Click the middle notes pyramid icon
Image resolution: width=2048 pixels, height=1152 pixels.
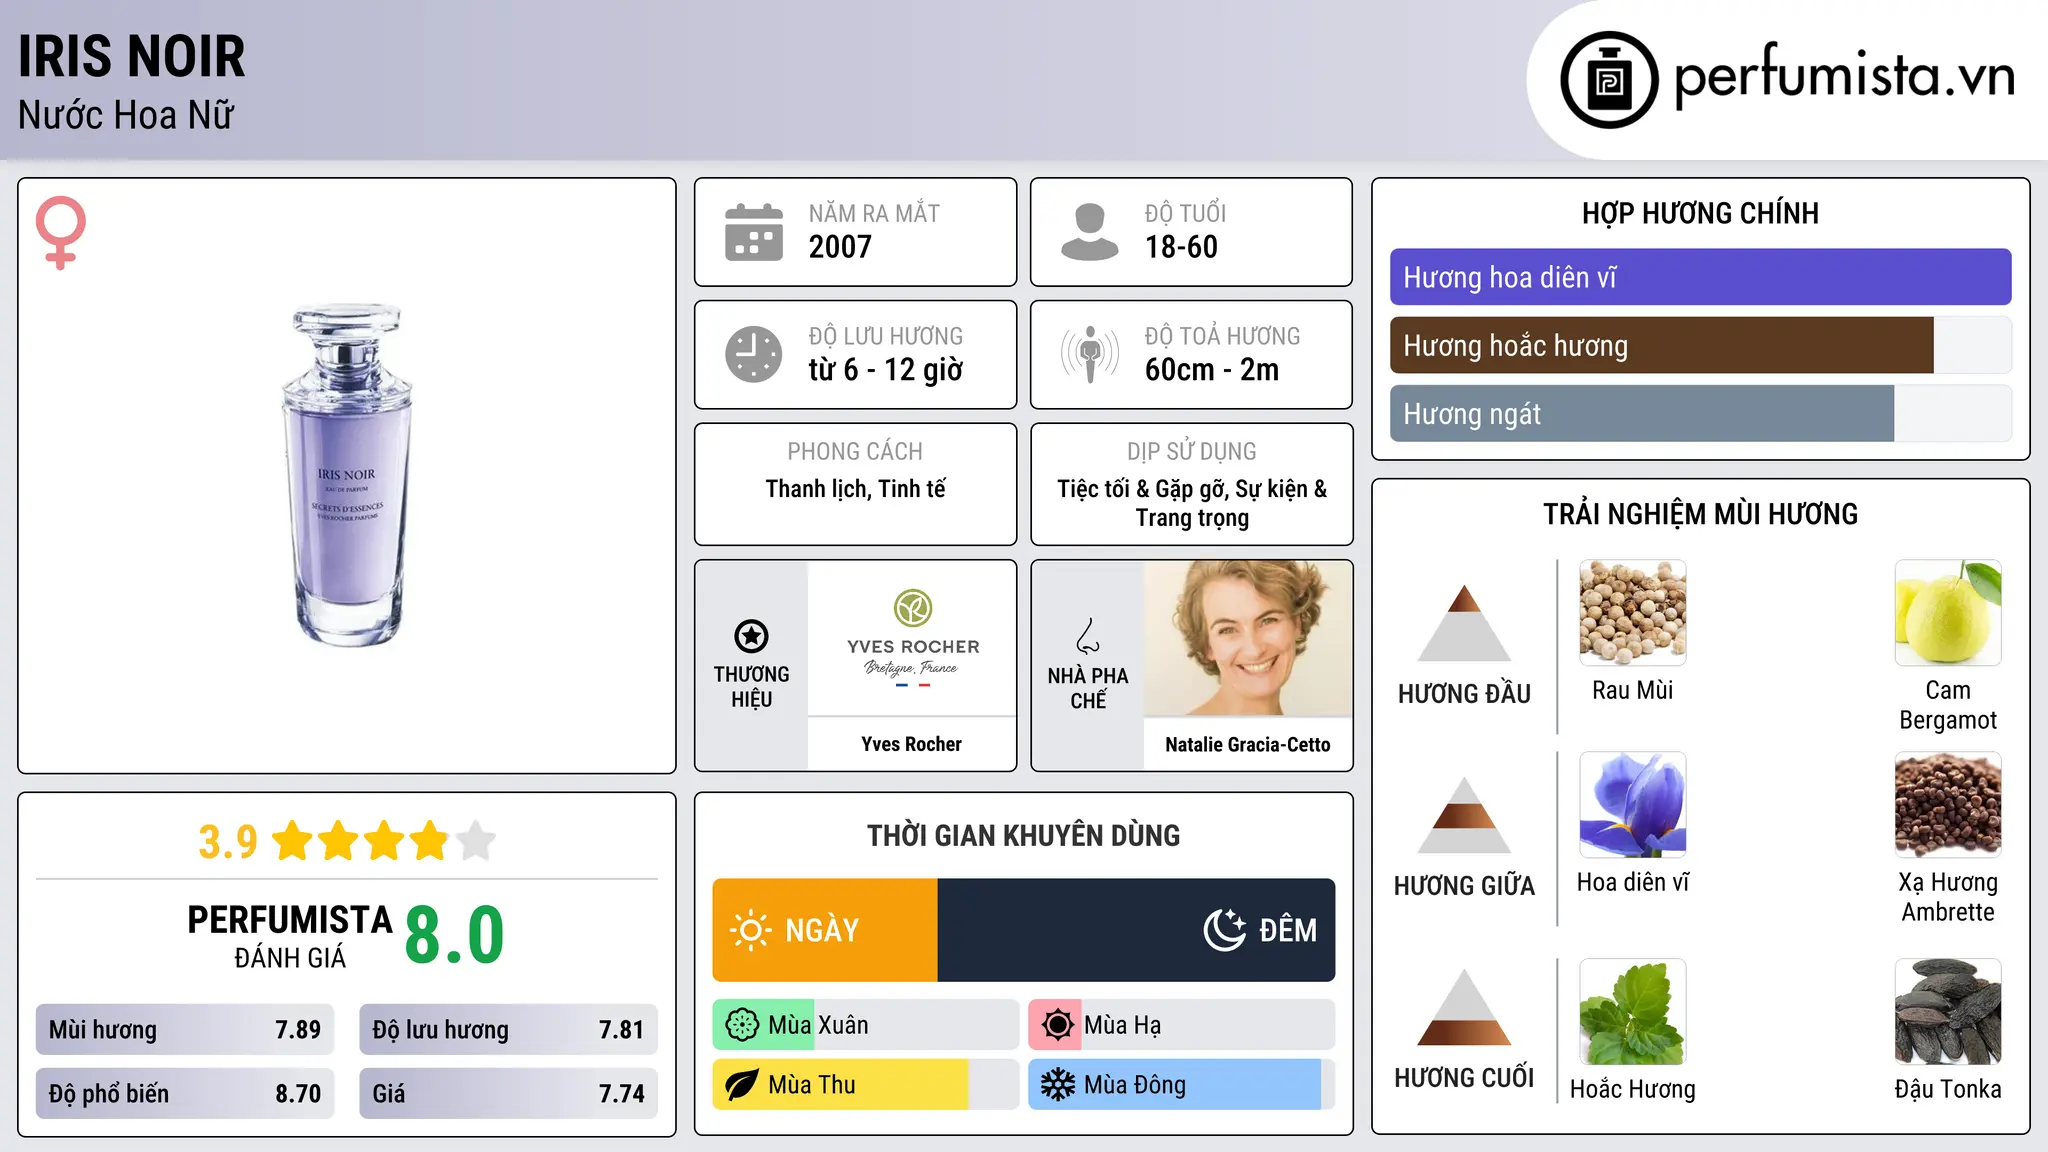pos(1464,815)
